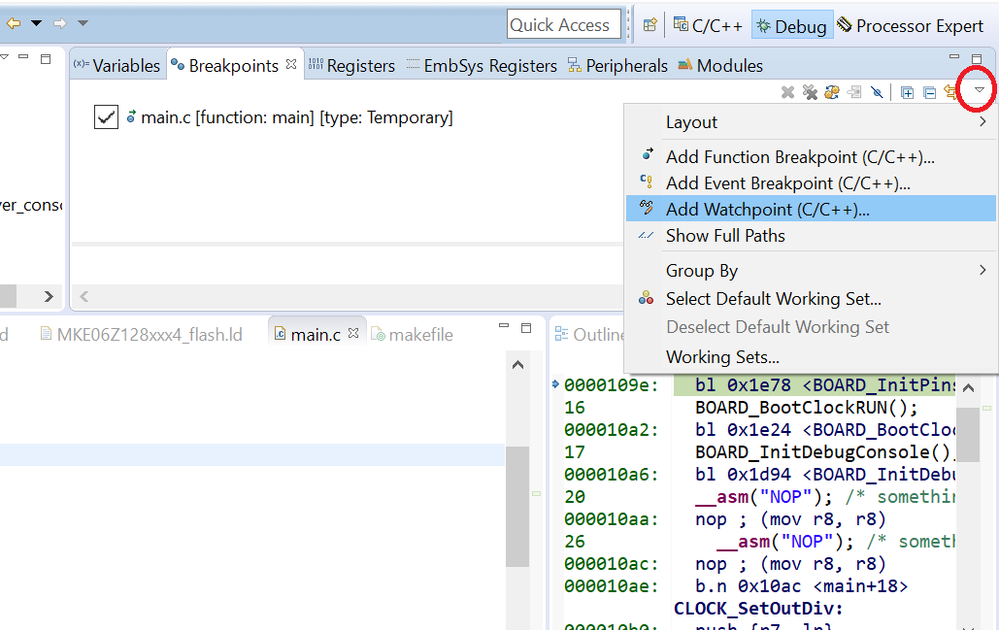This screenshot has width=999, height=630.
Task: Close the main.c editor tab
Action: [x=354, y=333]
